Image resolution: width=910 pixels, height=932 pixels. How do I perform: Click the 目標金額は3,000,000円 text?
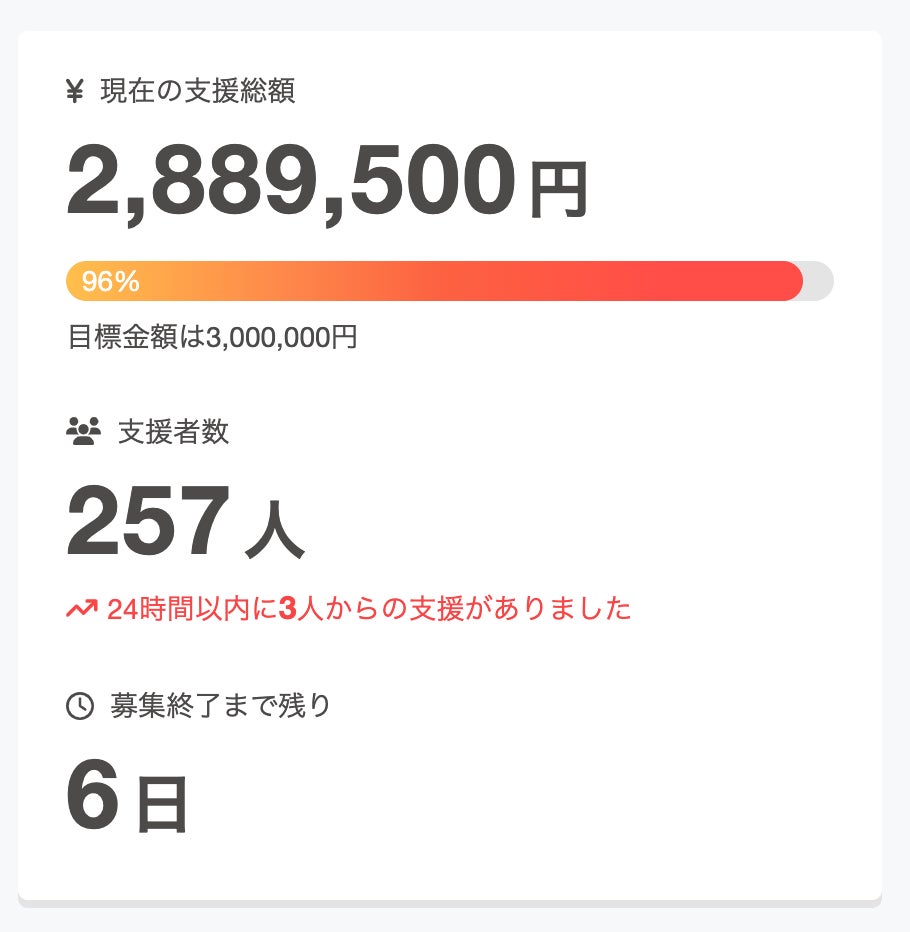(x=212, y=337)
